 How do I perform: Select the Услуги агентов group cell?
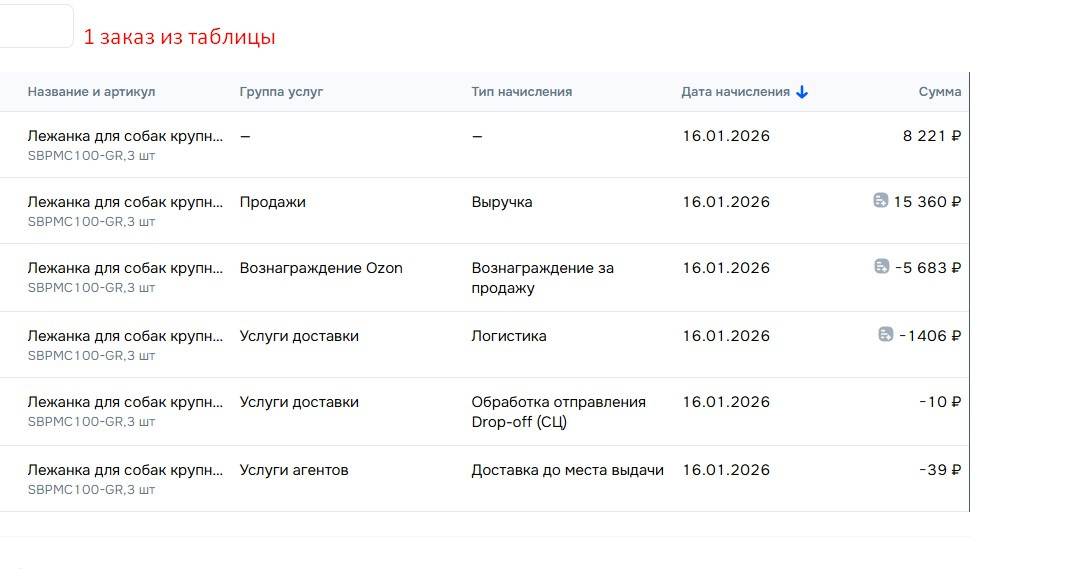(x=294, y=470)
